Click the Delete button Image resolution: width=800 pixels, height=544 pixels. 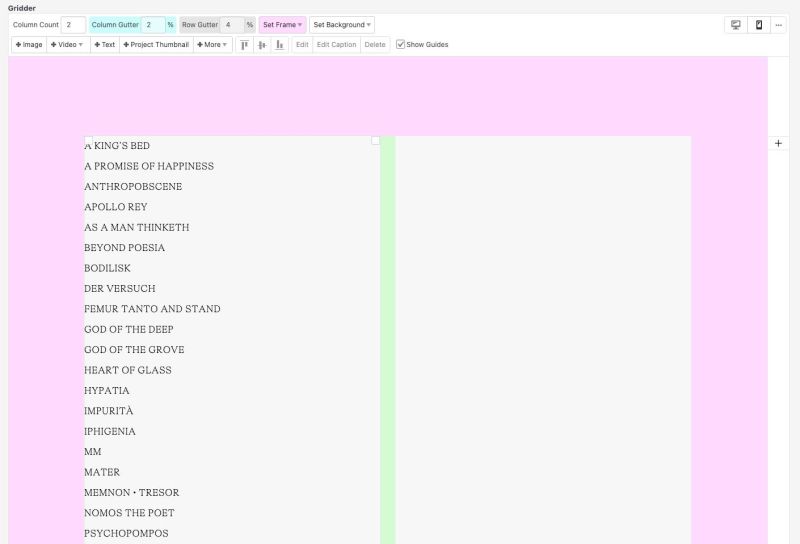click(x=375, y=45)
